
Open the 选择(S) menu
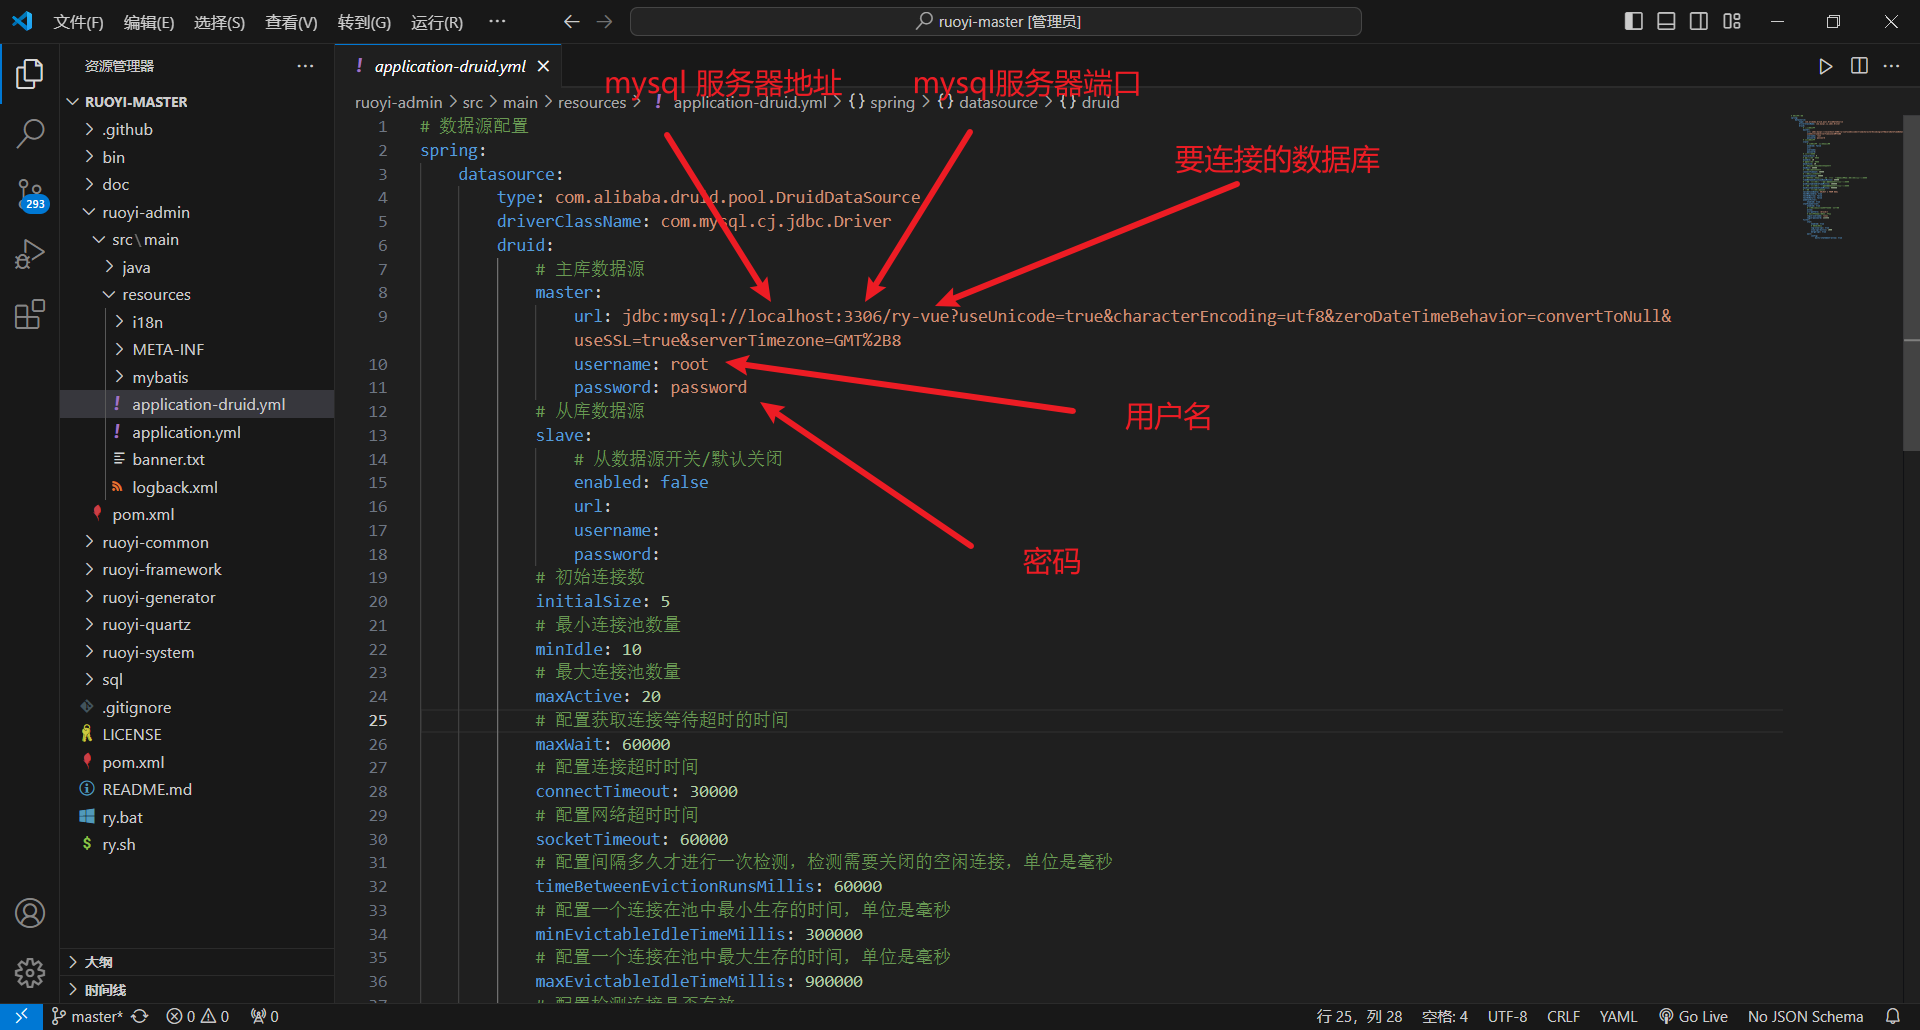[x=219, y=22]
